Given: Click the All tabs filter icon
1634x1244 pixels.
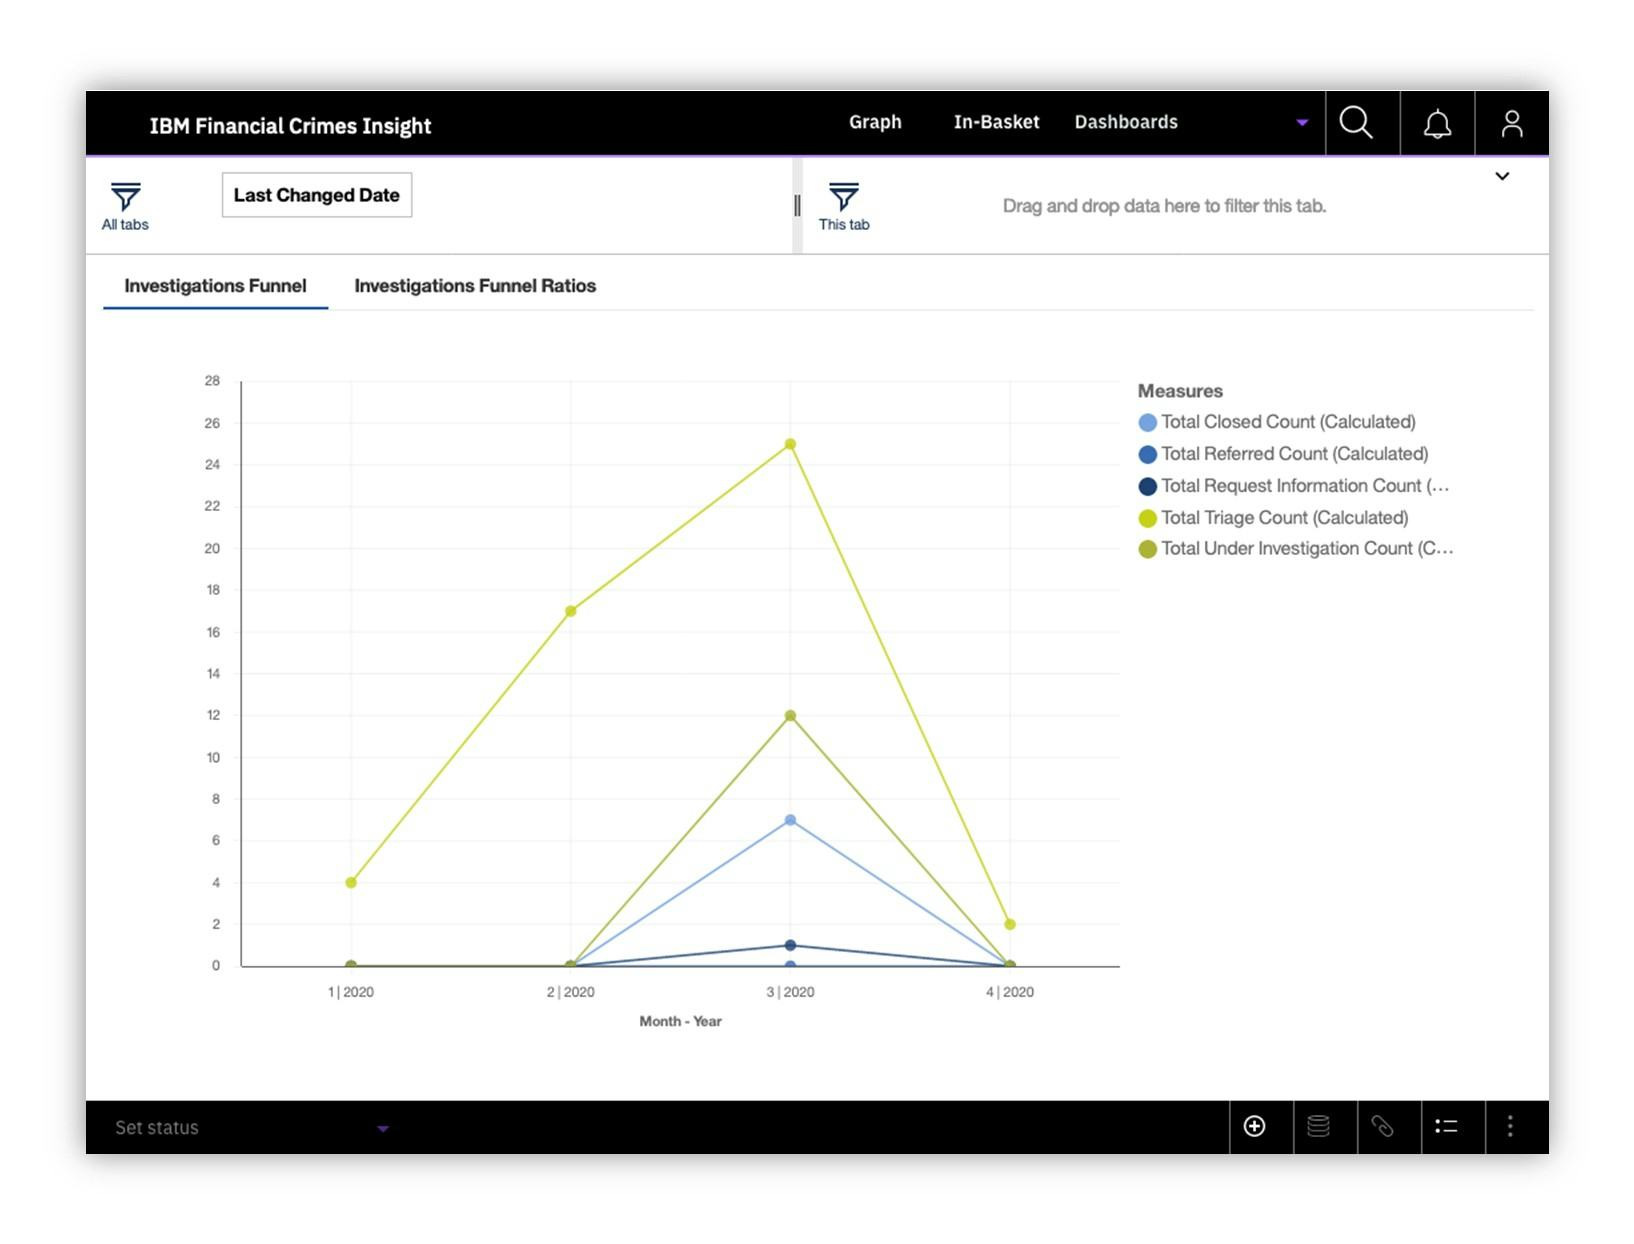Looking at the screenshot, I should pos(124,196).
